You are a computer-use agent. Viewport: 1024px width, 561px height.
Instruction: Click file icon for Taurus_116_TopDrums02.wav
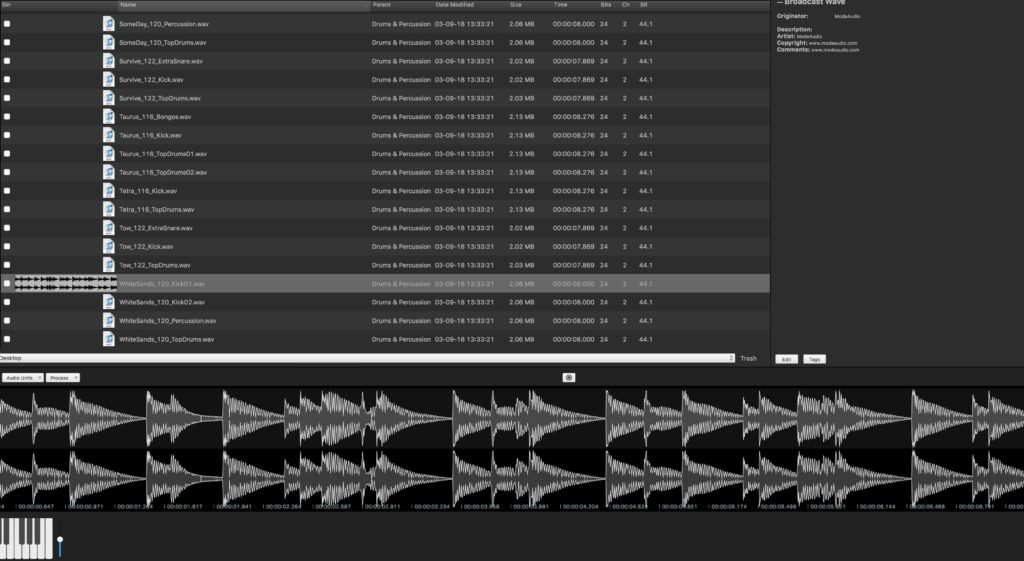click(x=108, y=172)
